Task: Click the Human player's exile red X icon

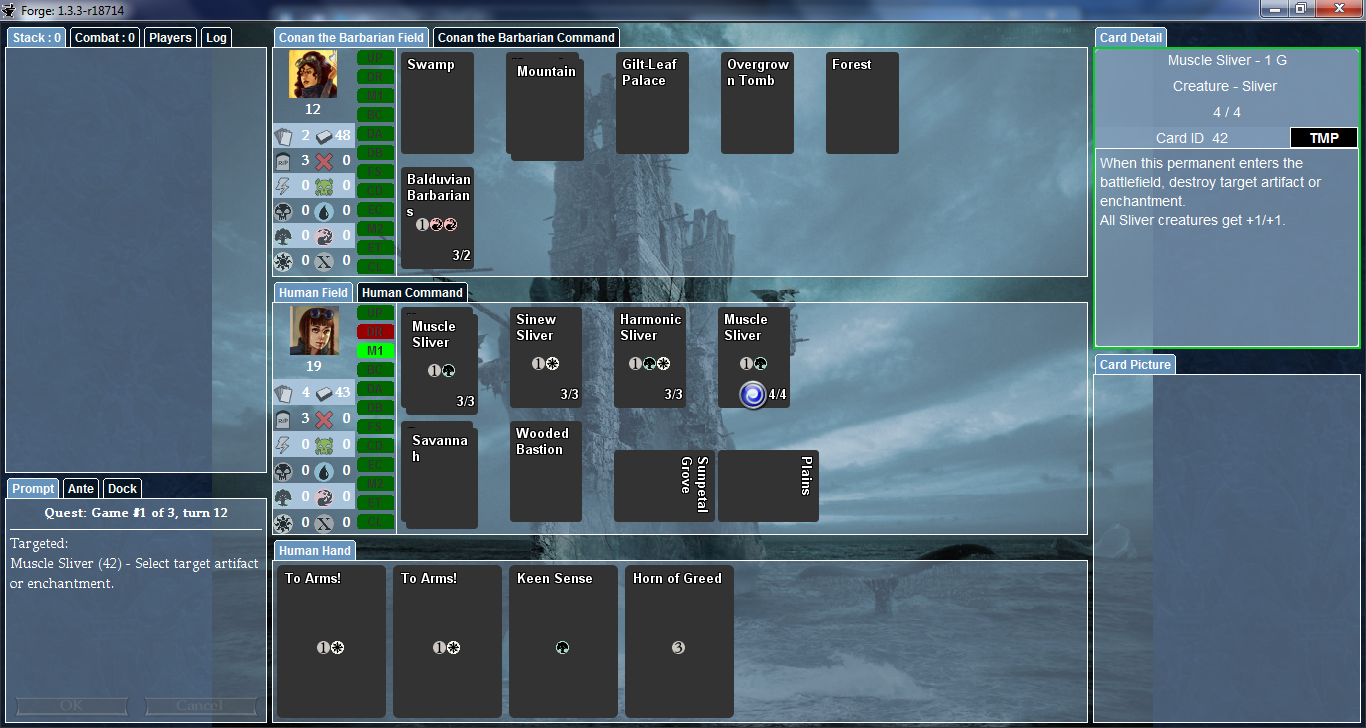Action: click(324, 418)
